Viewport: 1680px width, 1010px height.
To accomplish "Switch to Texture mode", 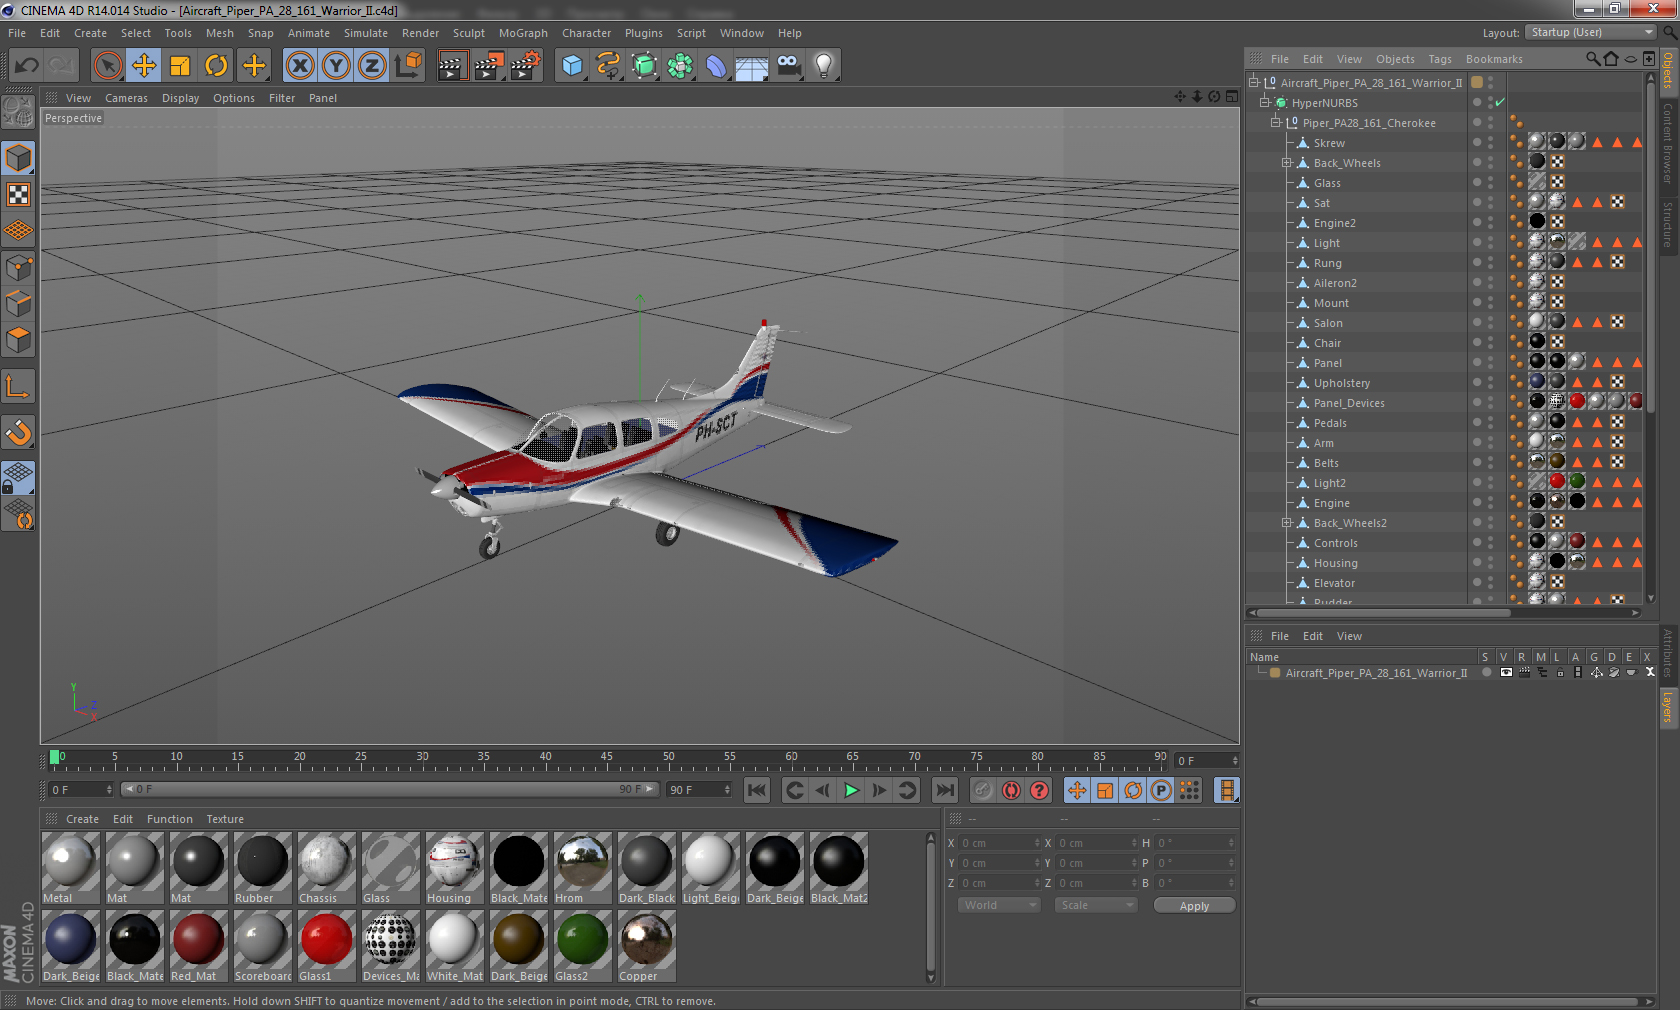I will click(19, 194).
